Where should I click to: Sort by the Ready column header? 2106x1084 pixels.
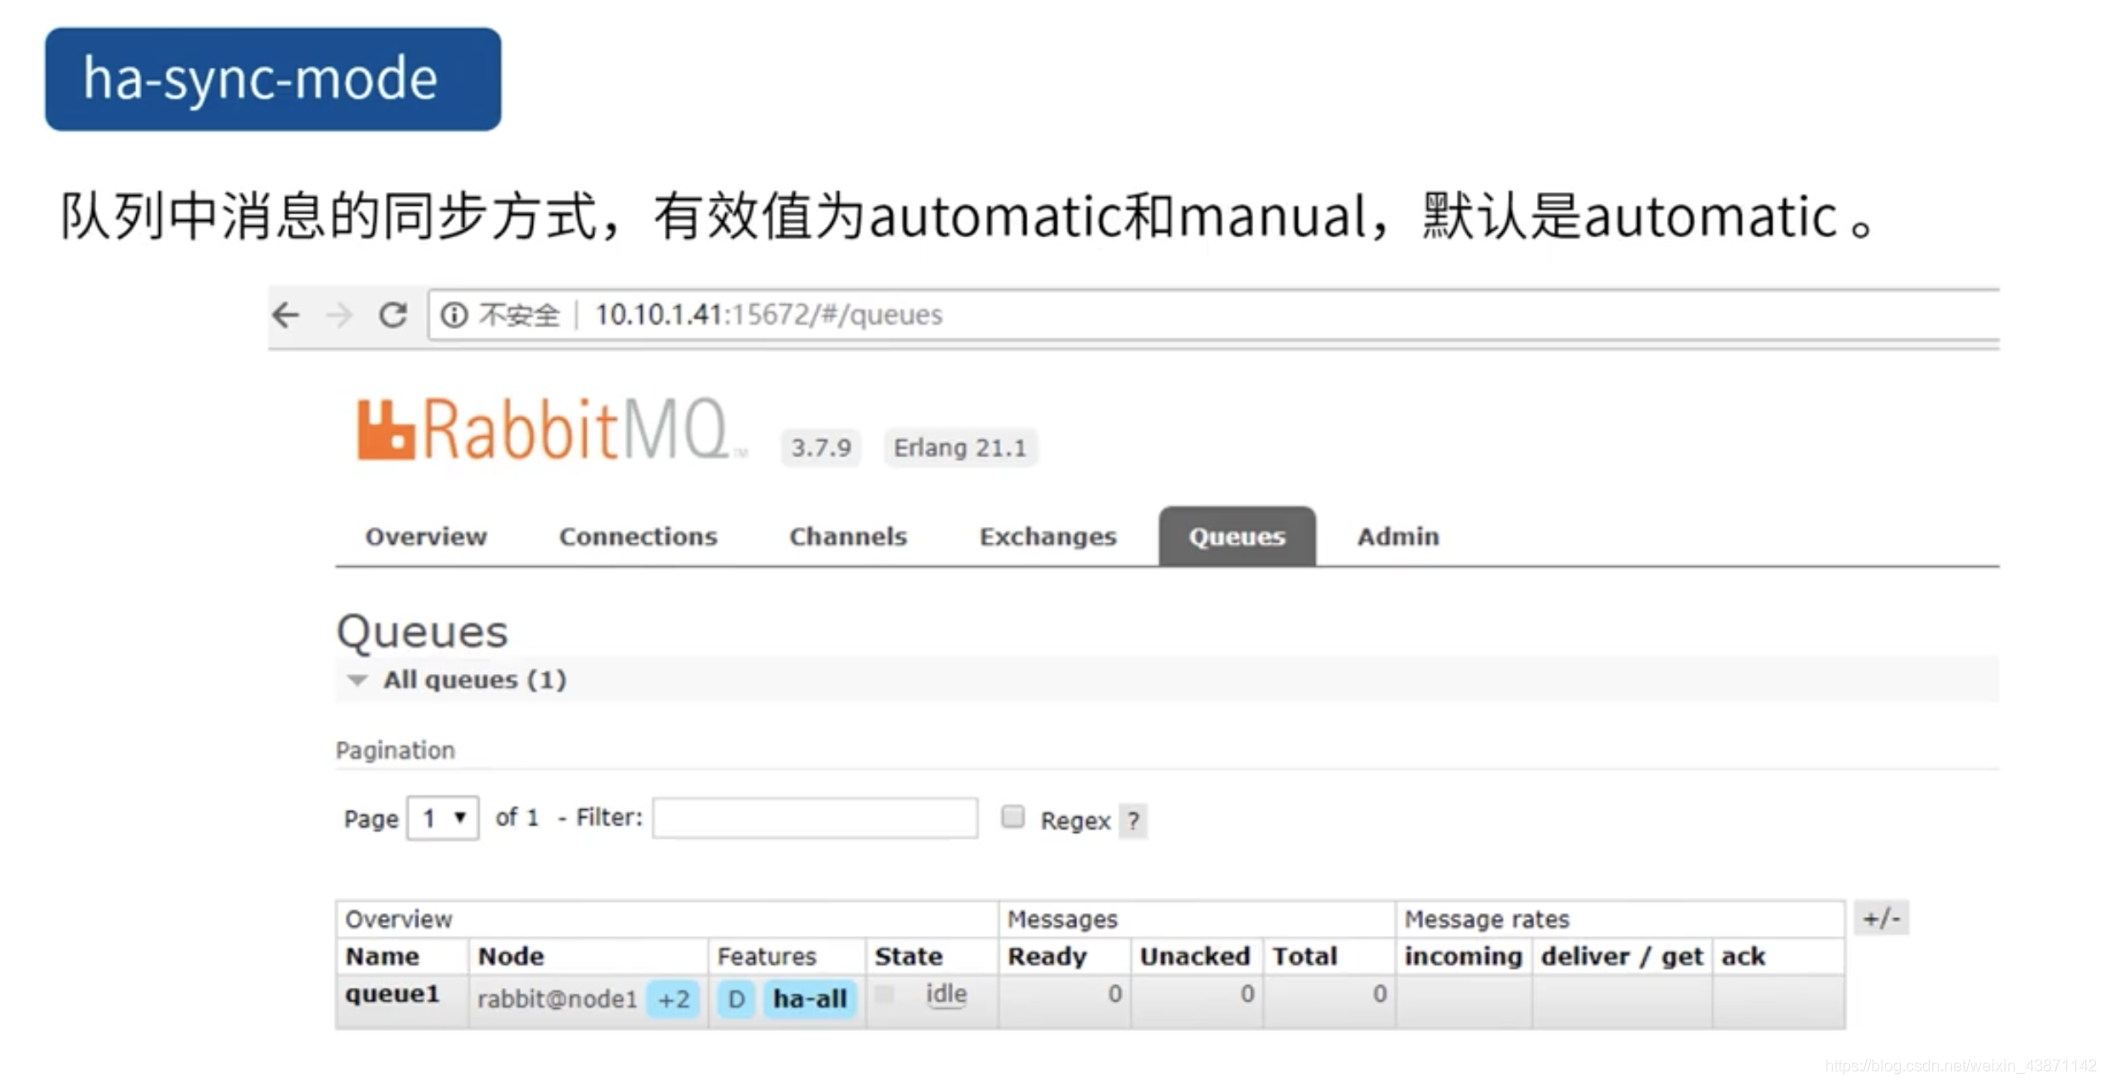(x=1047, y=957)
